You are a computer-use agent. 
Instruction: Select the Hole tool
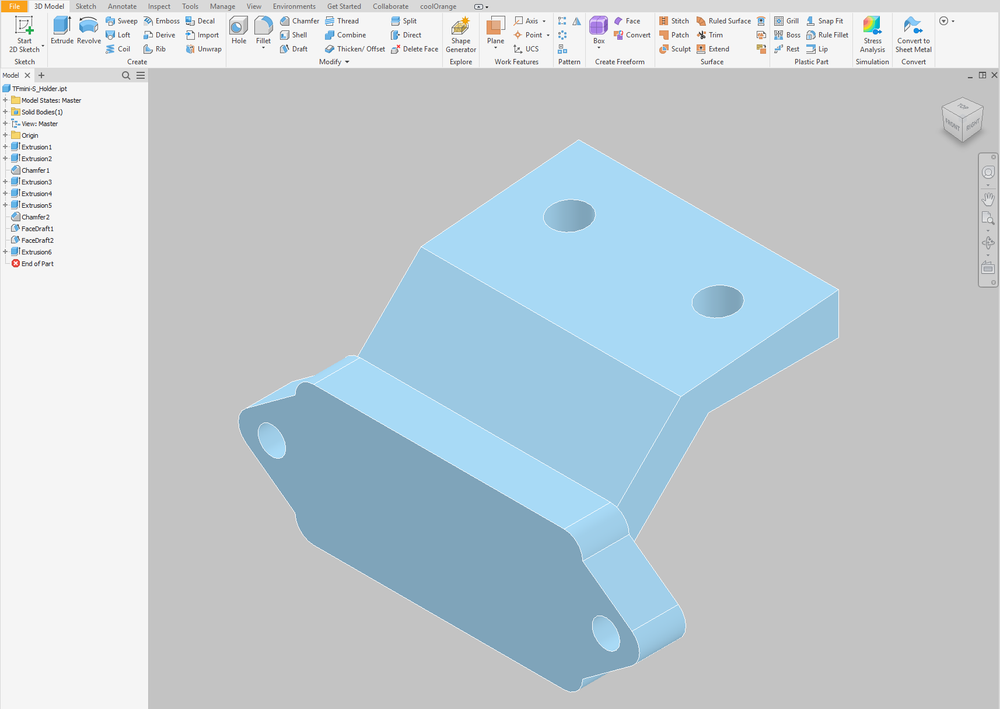point(239,31)
